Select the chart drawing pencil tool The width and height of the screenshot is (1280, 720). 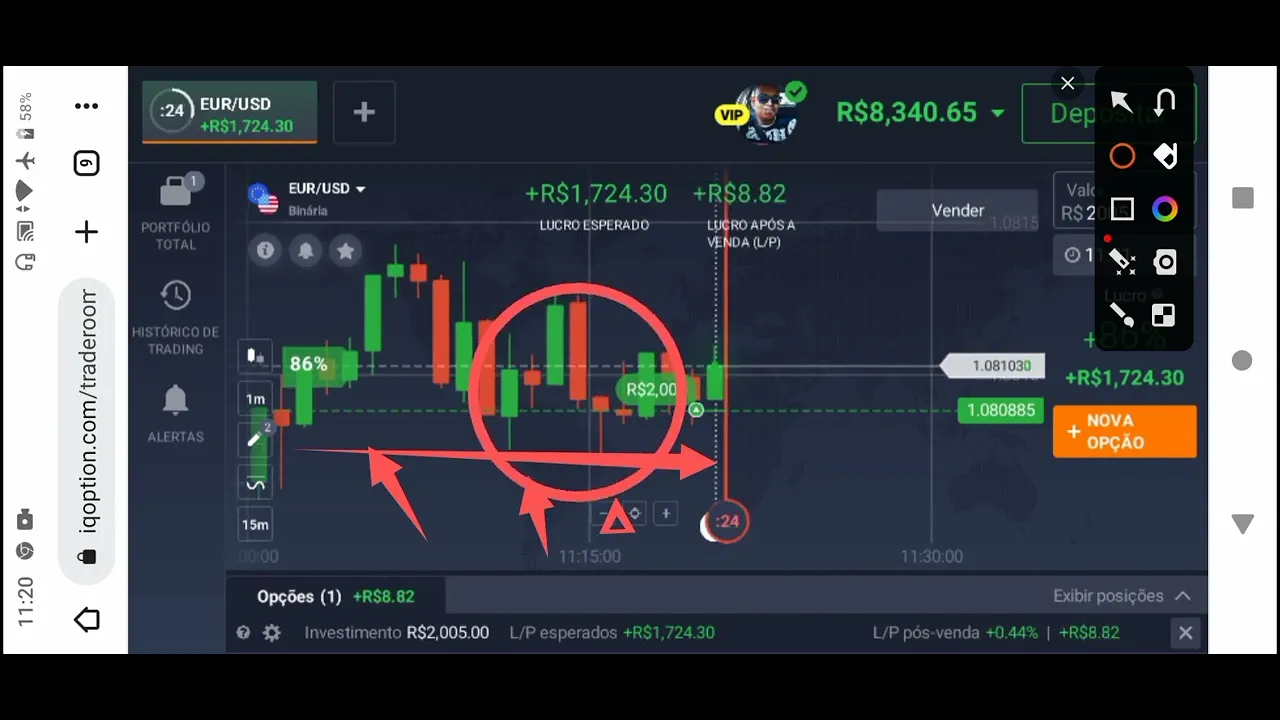pyautogui.click(x=256, y=437)
